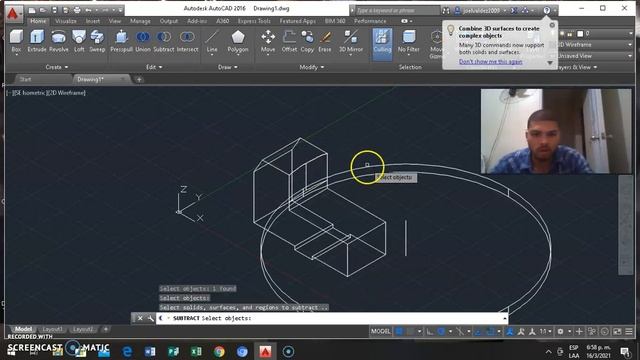Select the Line draw tool
Image resolution: width=640 pixels, height=360 pixels.
(212, 41)
